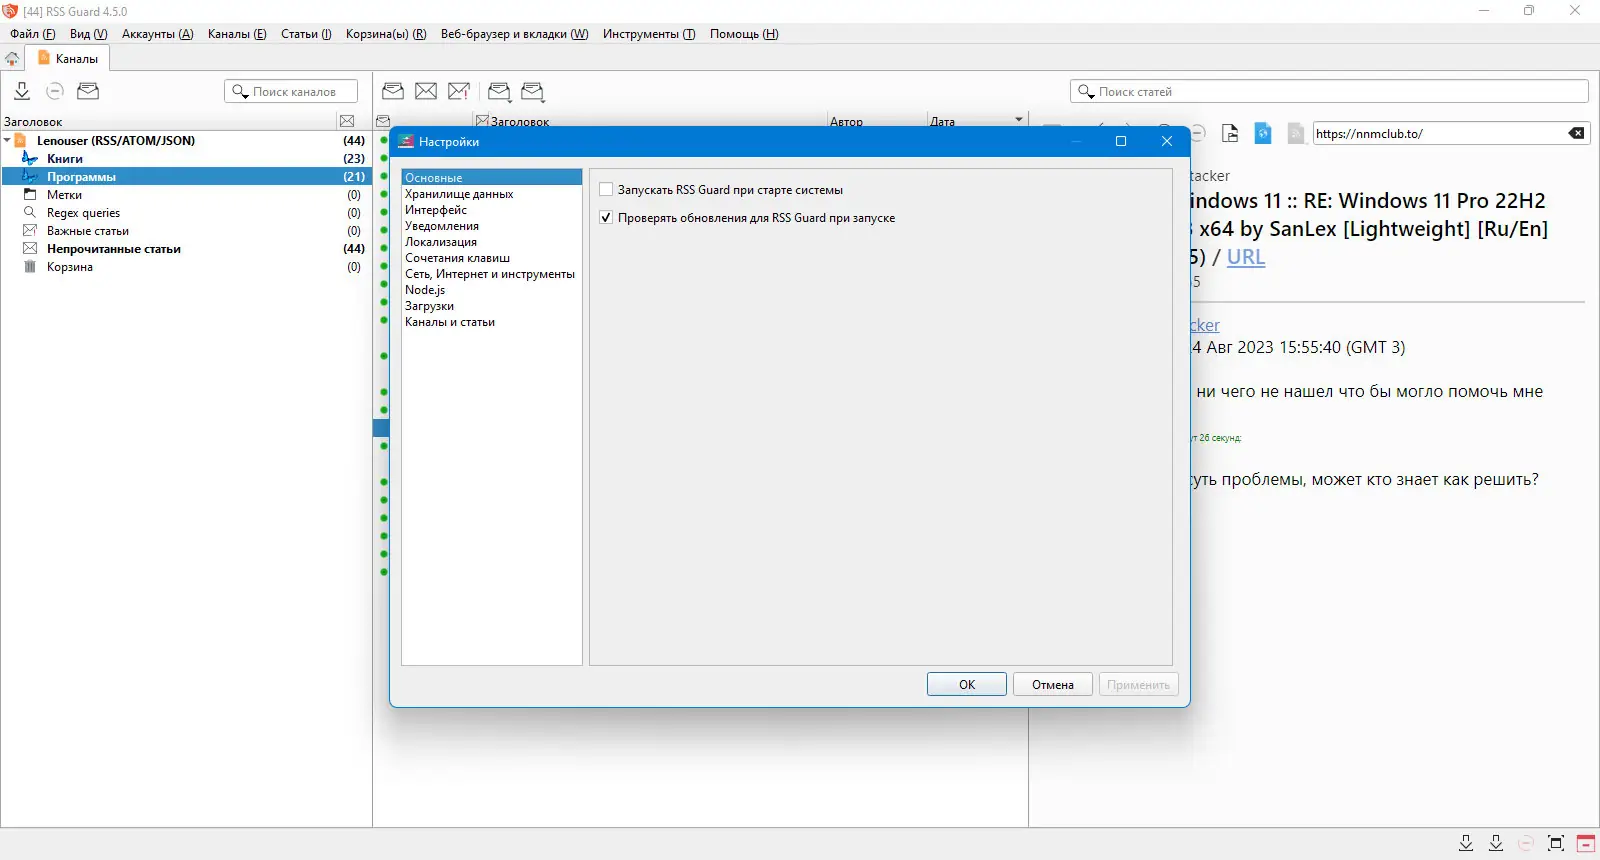
Task: Toggle checking for RSS Guard updates on launch
Action: coord(606,218)
